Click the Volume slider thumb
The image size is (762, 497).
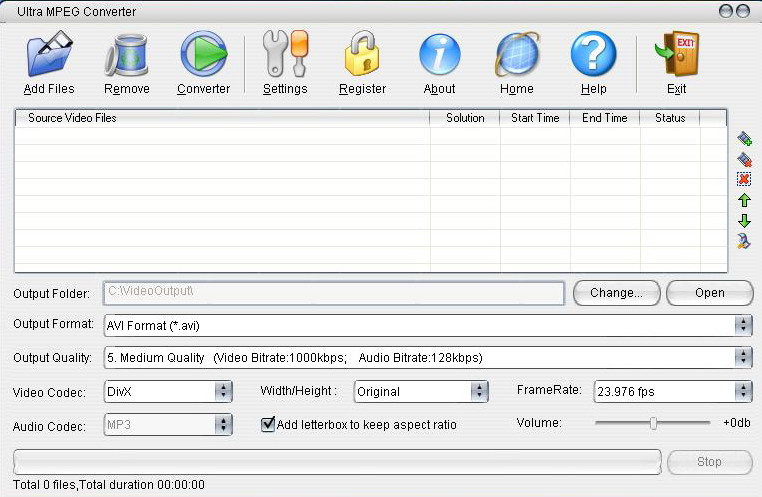(654, 423)
